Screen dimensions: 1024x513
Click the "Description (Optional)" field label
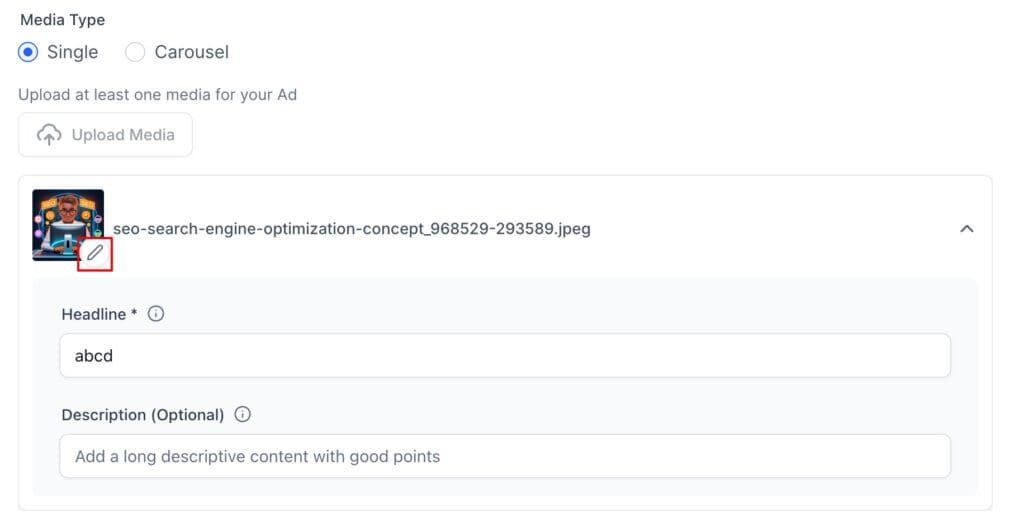(143, 415)
